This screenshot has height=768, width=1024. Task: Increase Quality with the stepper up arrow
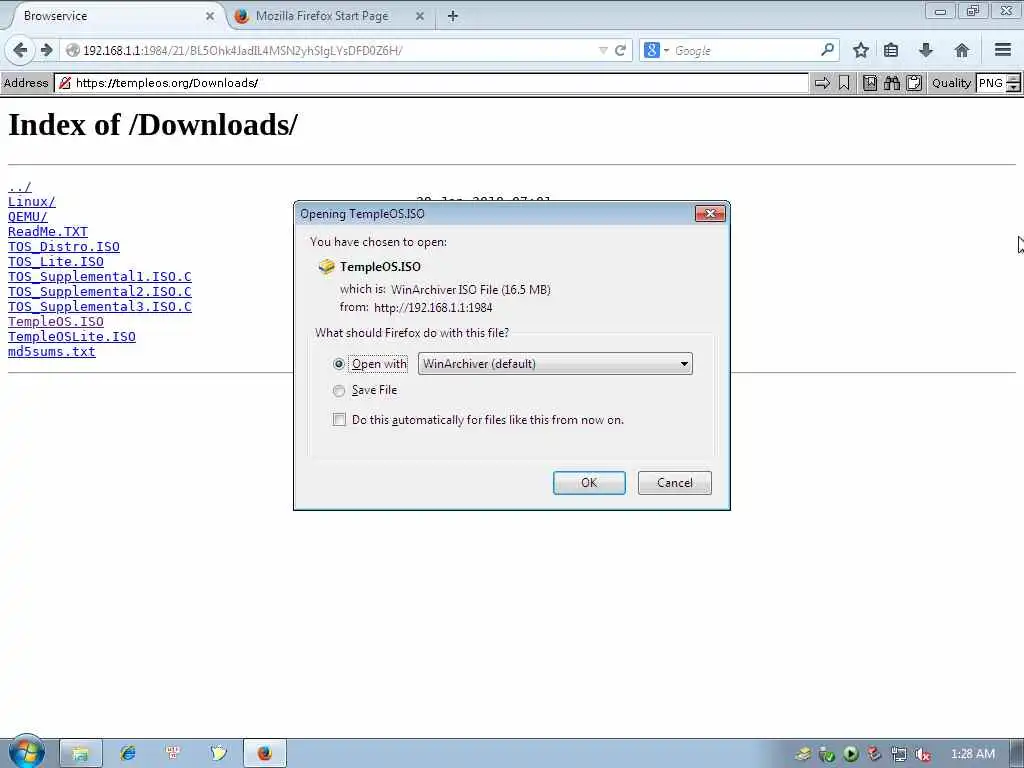pos(1013,79)
